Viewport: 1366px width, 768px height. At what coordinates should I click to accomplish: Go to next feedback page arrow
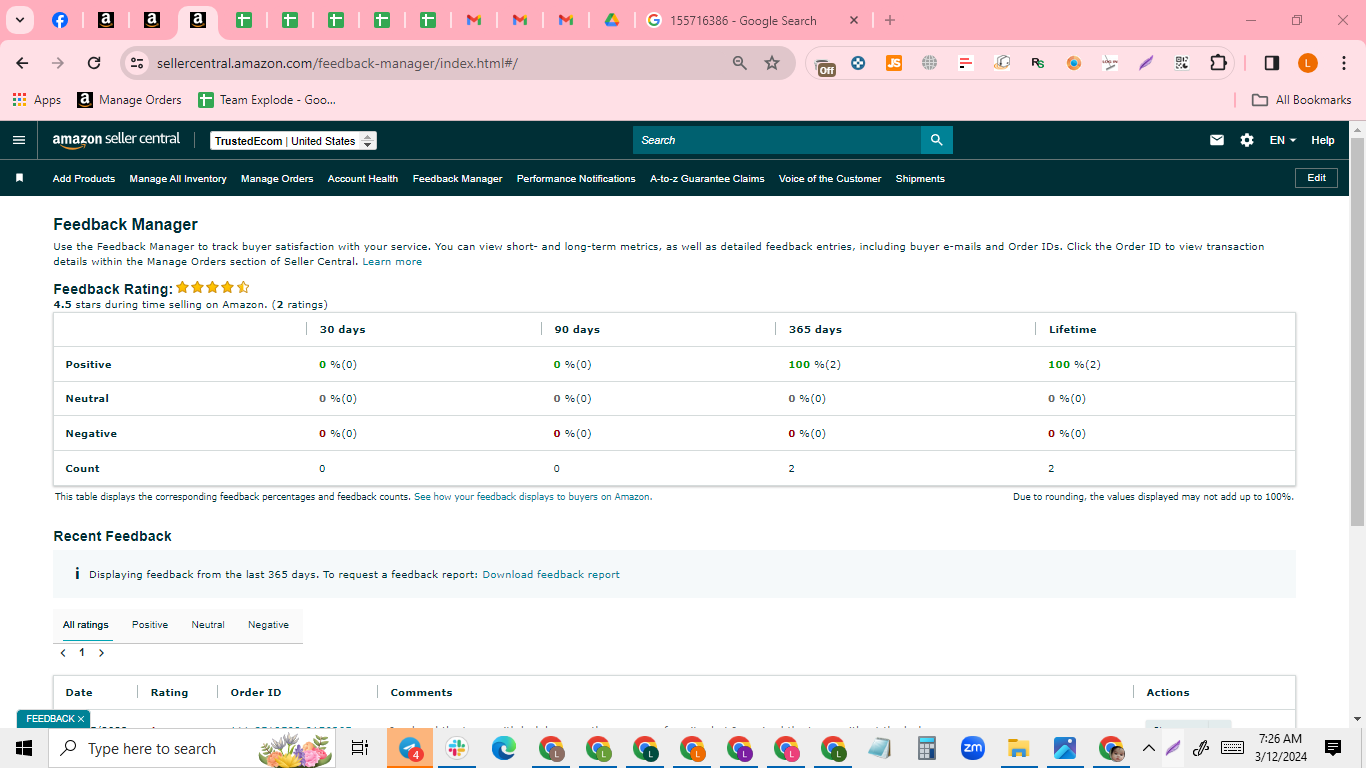pyautogui.click(x=101, y=653)
